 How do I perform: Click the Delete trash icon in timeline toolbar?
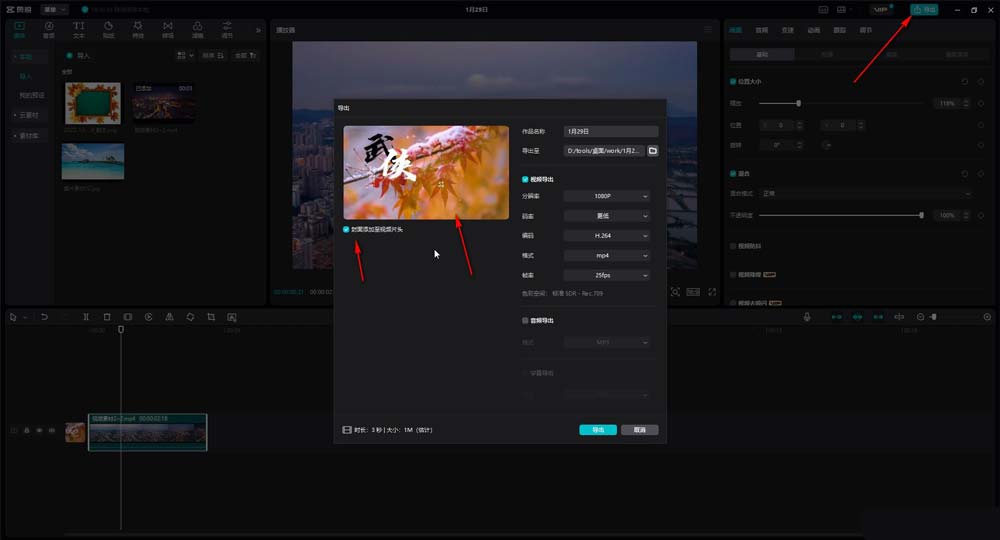tap(107, 317)
